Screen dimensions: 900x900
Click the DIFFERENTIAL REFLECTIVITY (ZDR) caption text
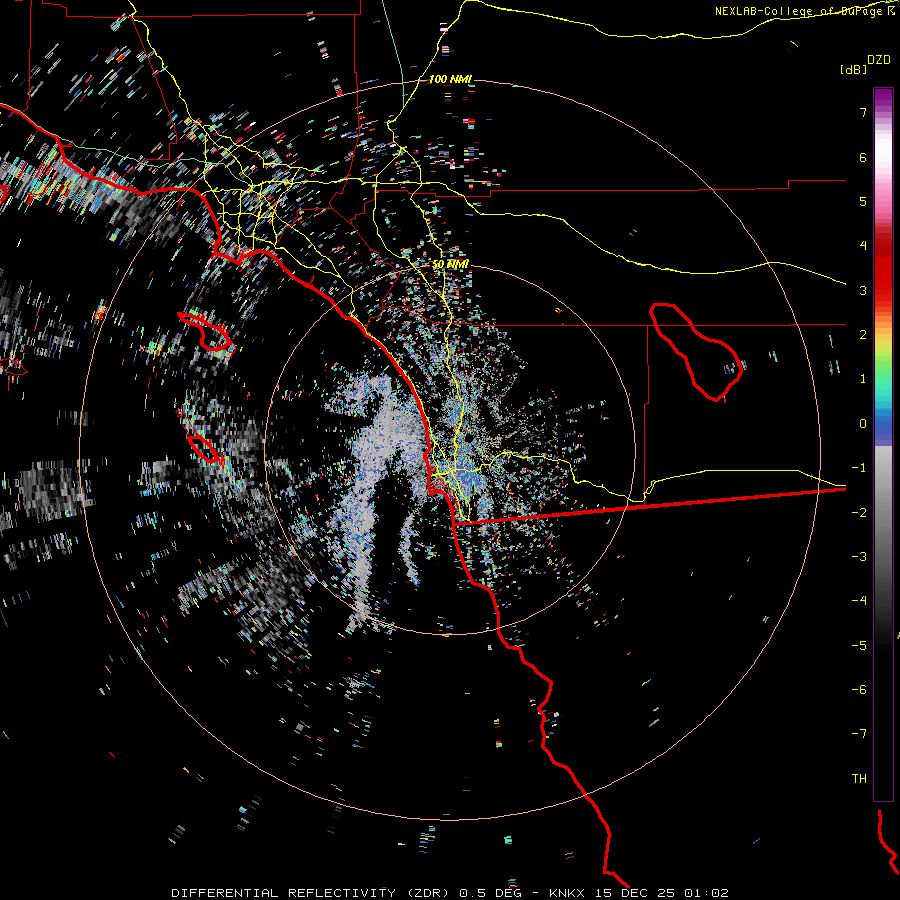(x=312, y=893)
